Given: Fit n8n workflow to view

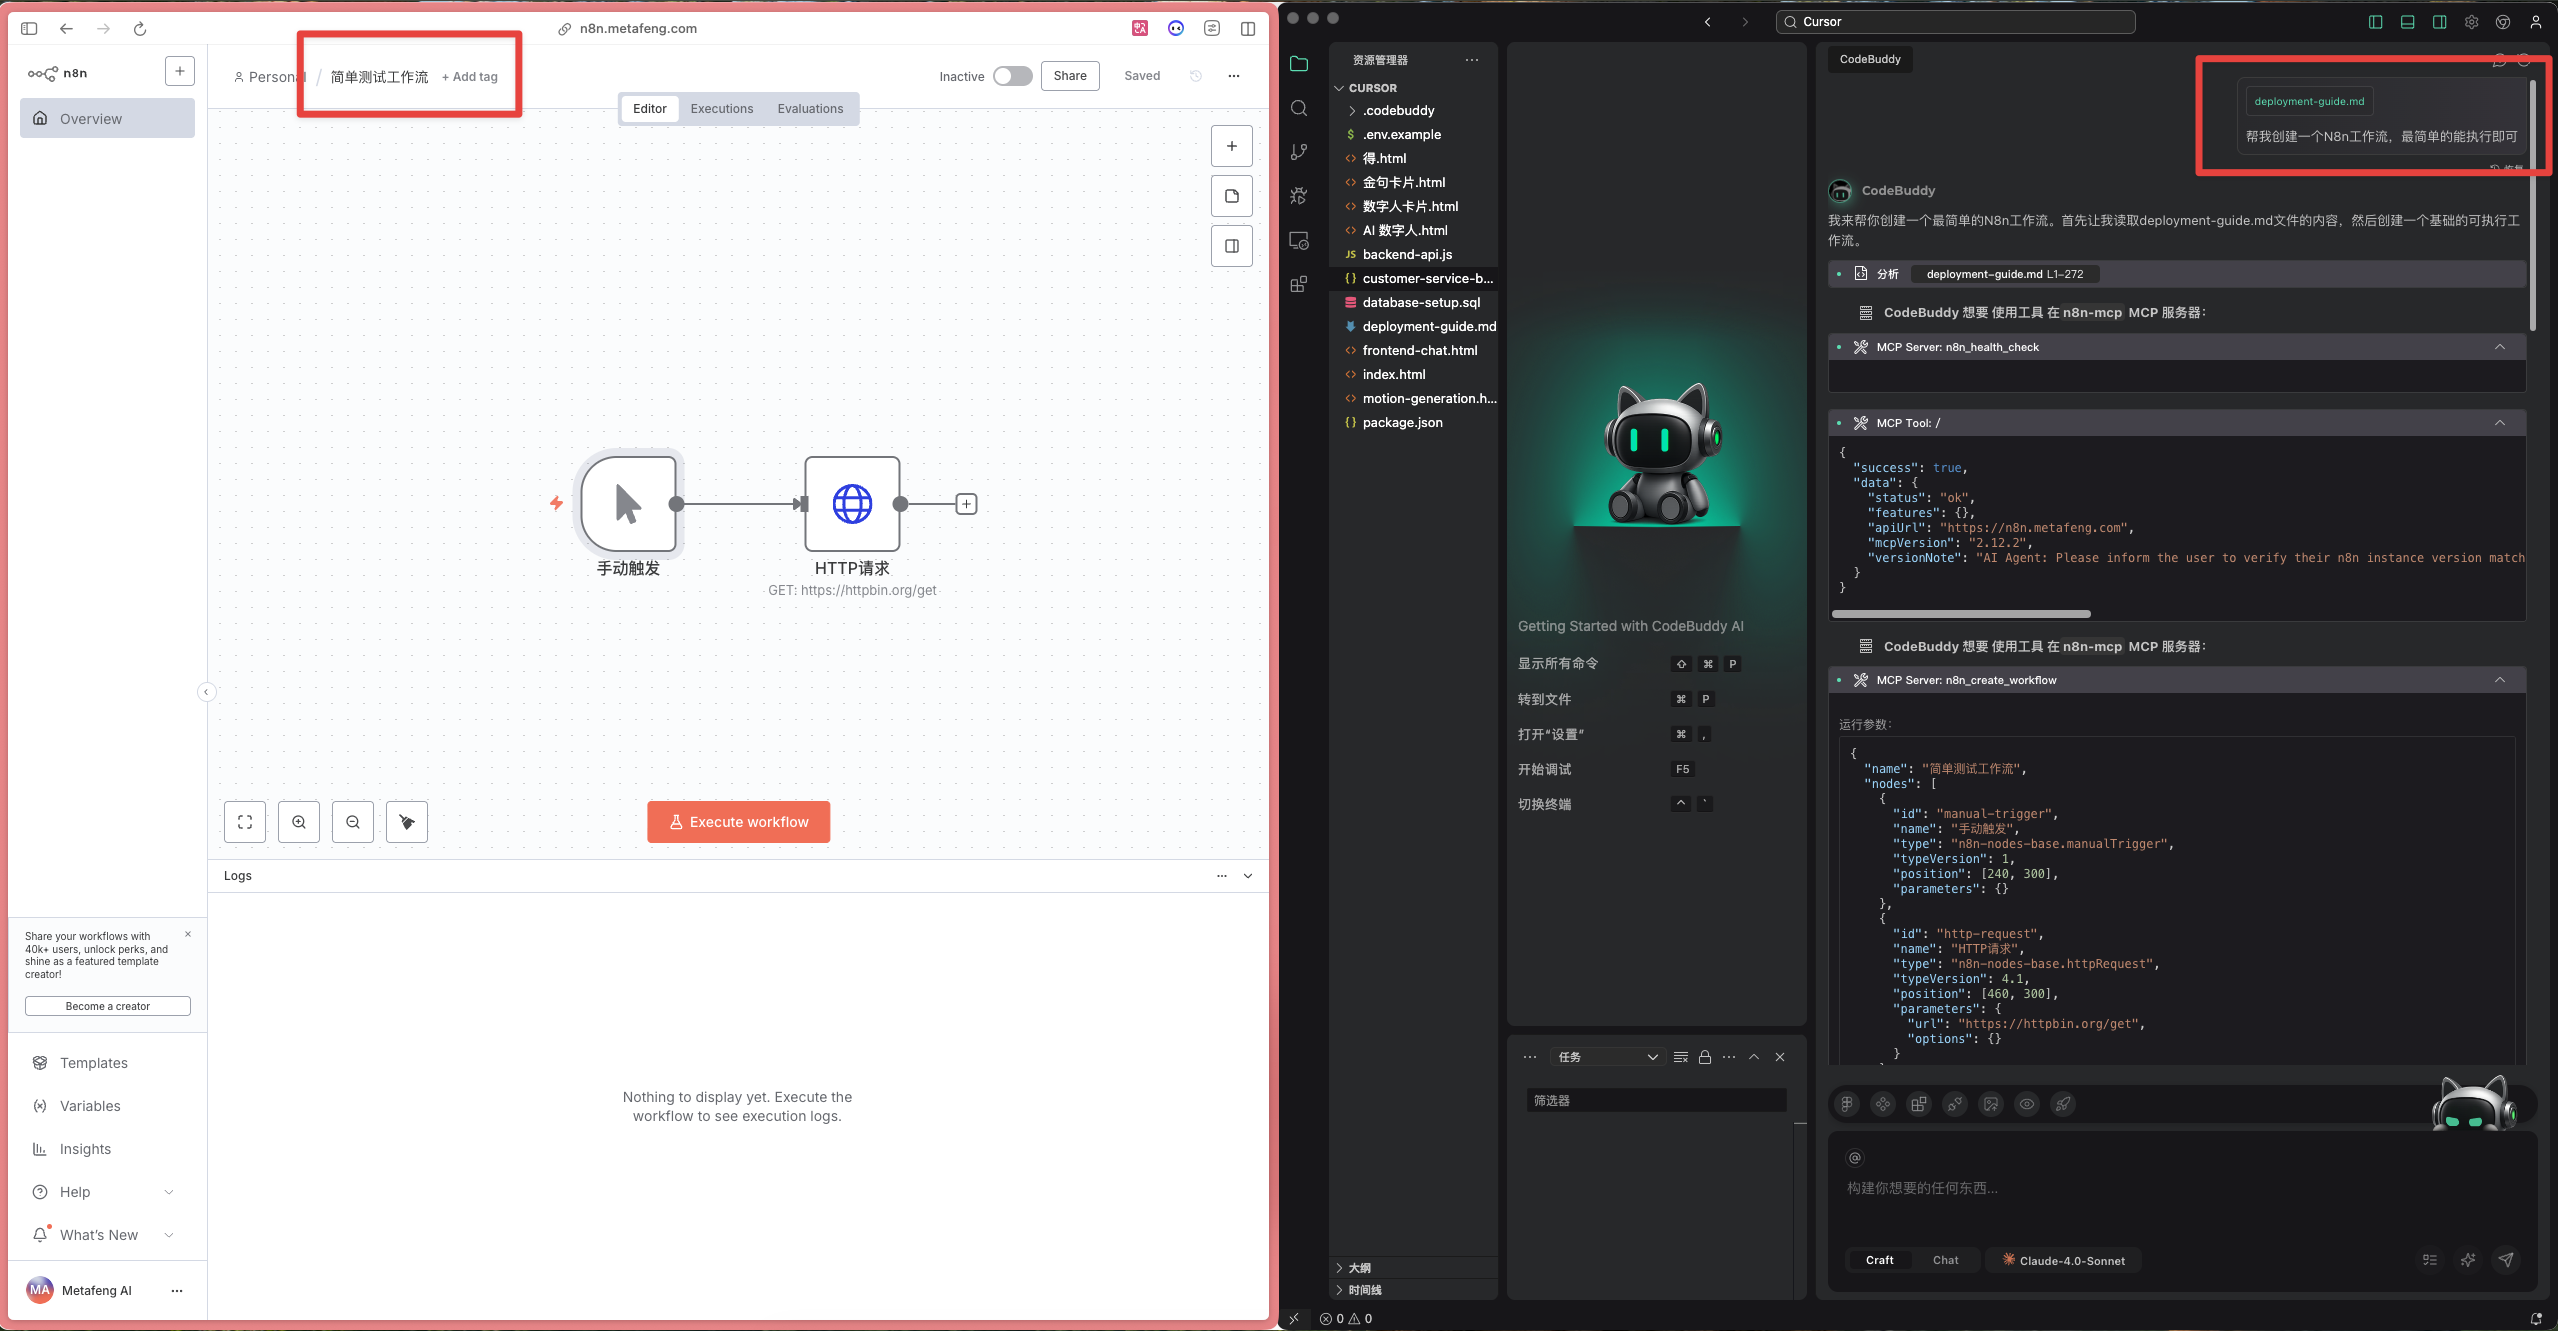Looking at the screenshot, I should tap(245, 822).
